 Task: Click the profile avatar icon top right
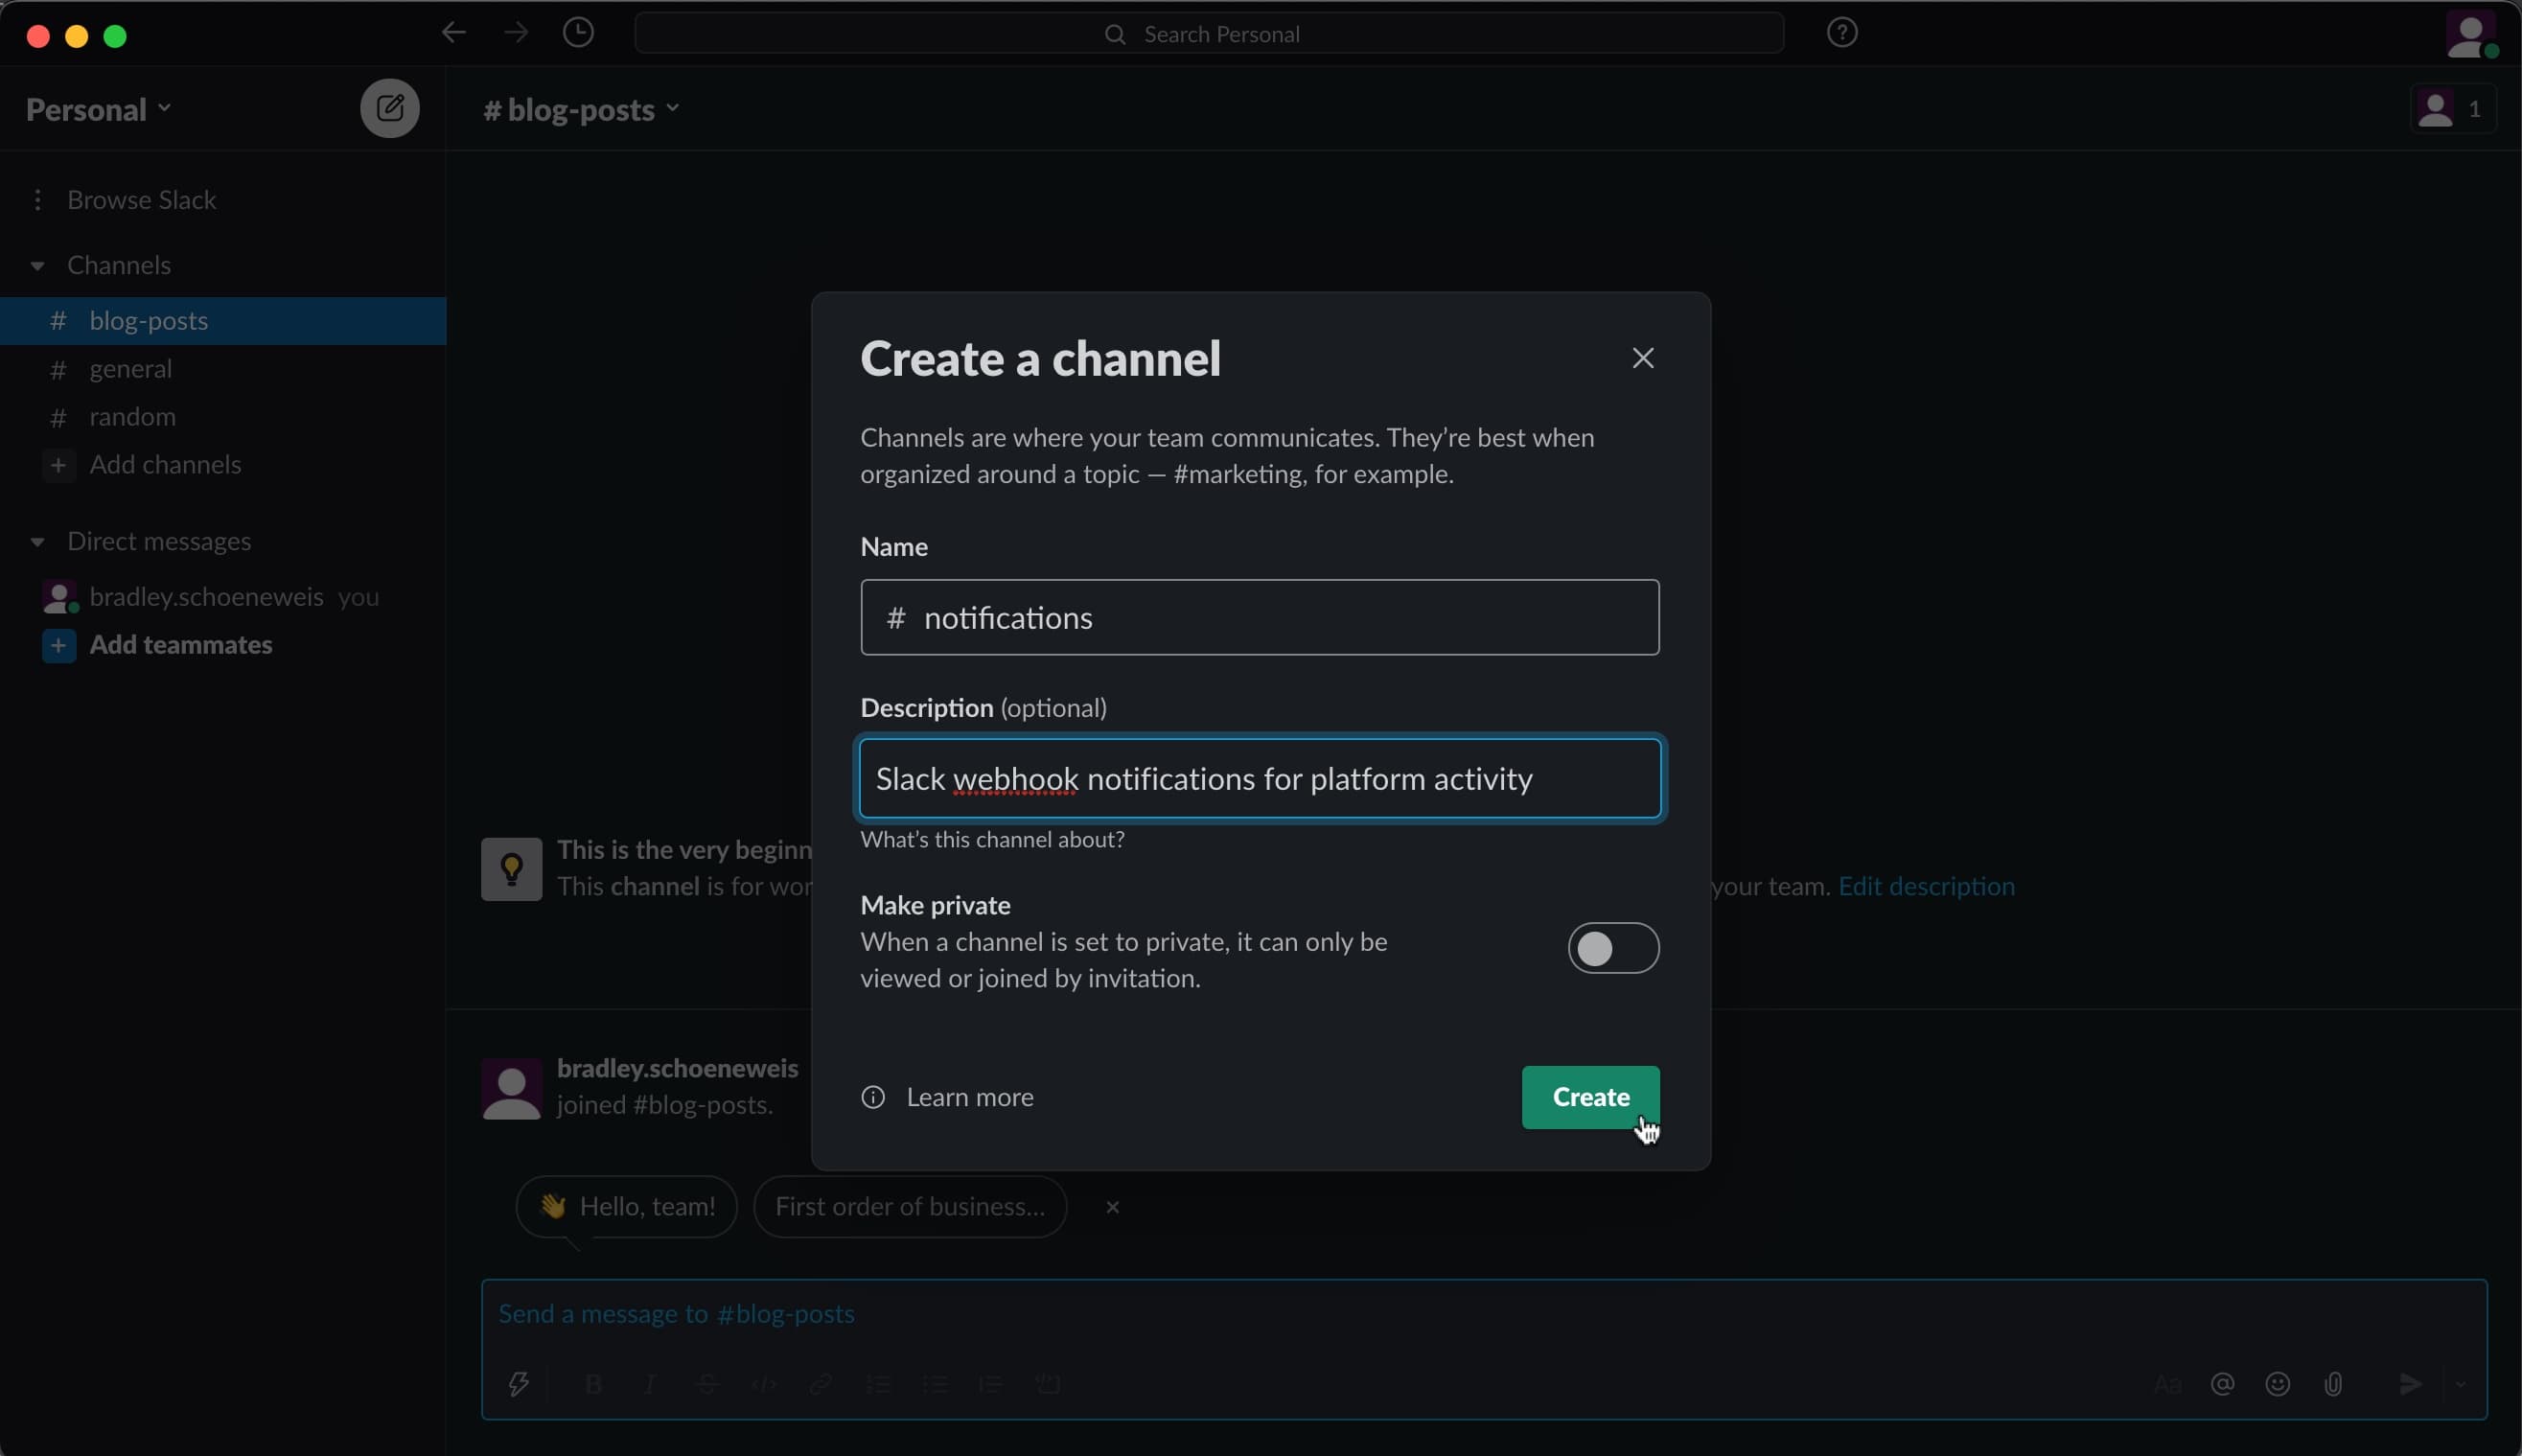[x=2470, y=33]
